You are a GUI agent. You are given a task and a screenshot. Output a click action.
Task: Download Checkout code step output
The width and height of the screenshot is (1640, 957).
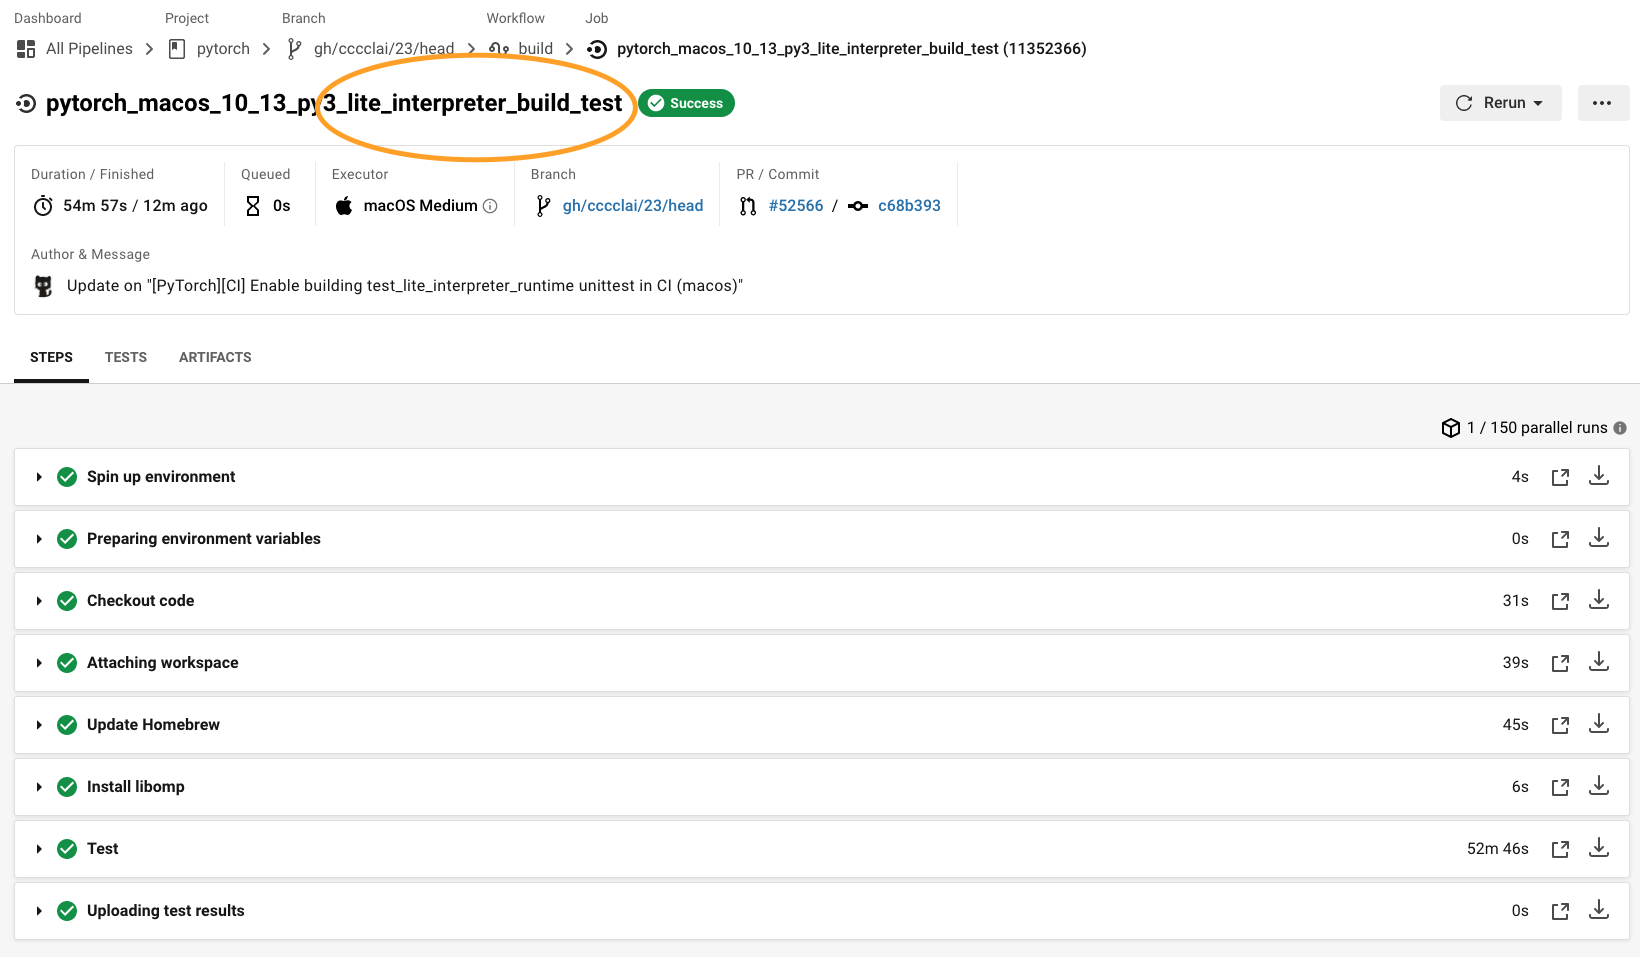coord(1599,600)
